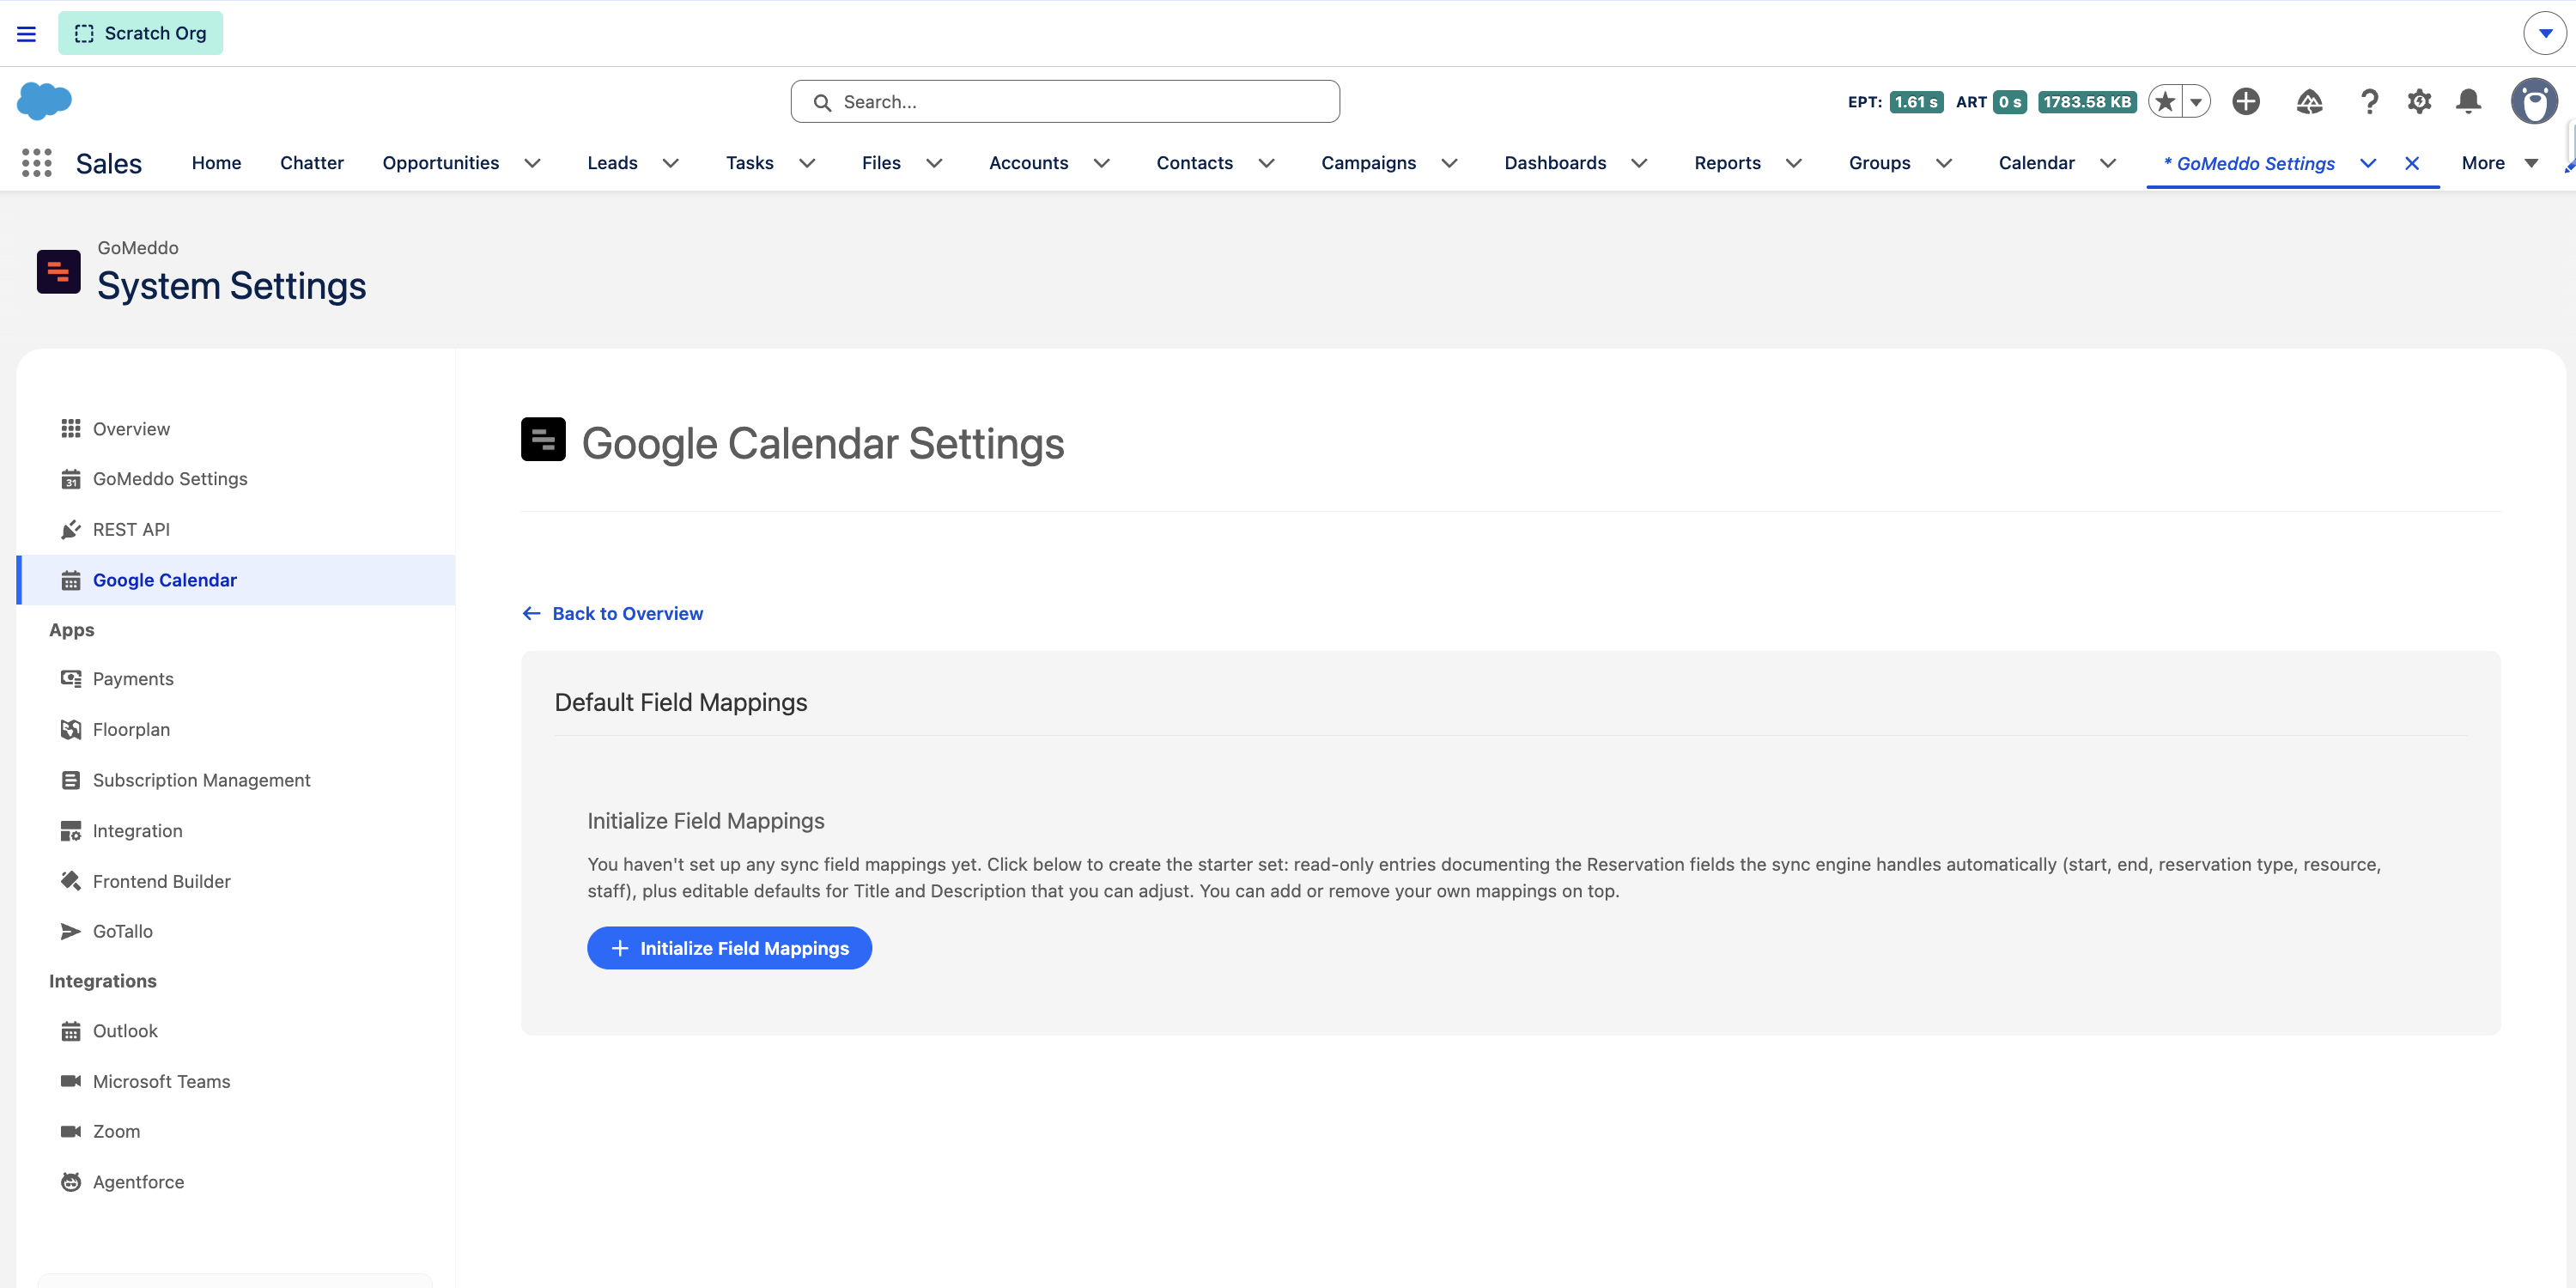Open the Help question mark icon
Image resolution: width=2576 pixels, height=1288 pixels.
(2369, 101)
